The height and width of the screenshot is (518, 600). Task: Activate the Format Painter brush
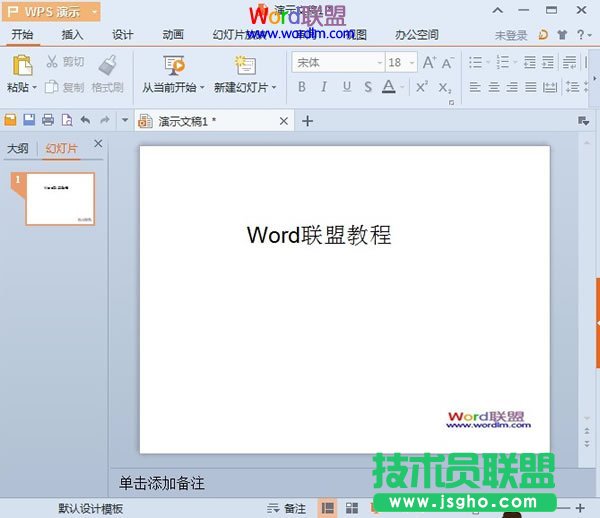[x=107, y=65]
